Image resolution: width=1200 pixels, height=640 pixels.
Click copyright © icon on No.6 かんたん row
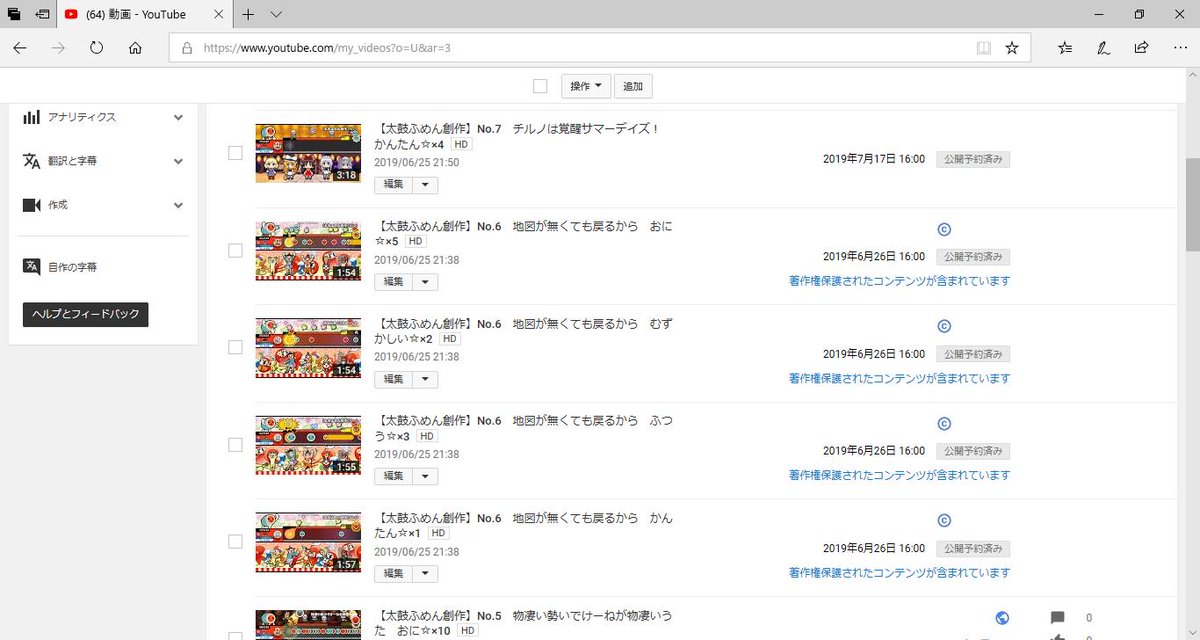pos(943,520)
